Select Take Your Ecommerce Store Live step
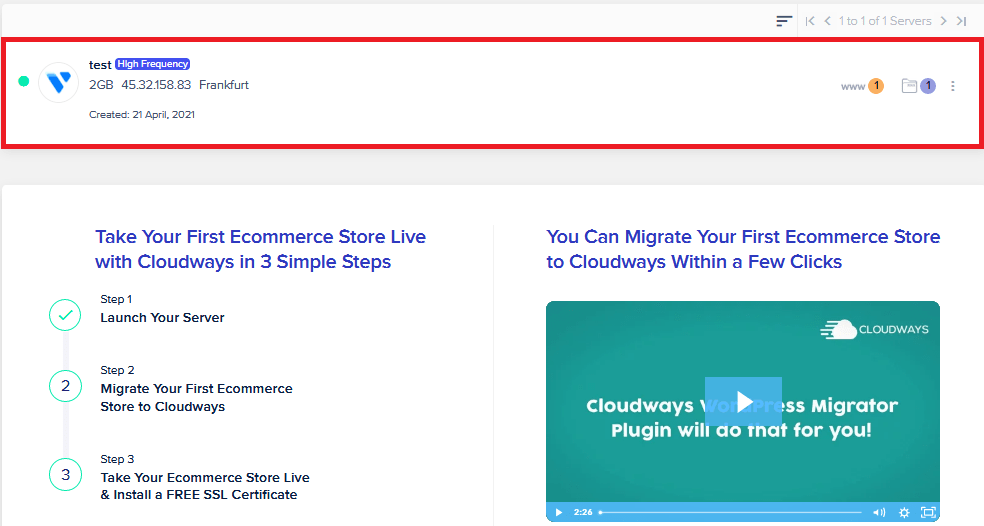Image resolution: width=984 pixels, height=526 pixels. tap(205, 486)
